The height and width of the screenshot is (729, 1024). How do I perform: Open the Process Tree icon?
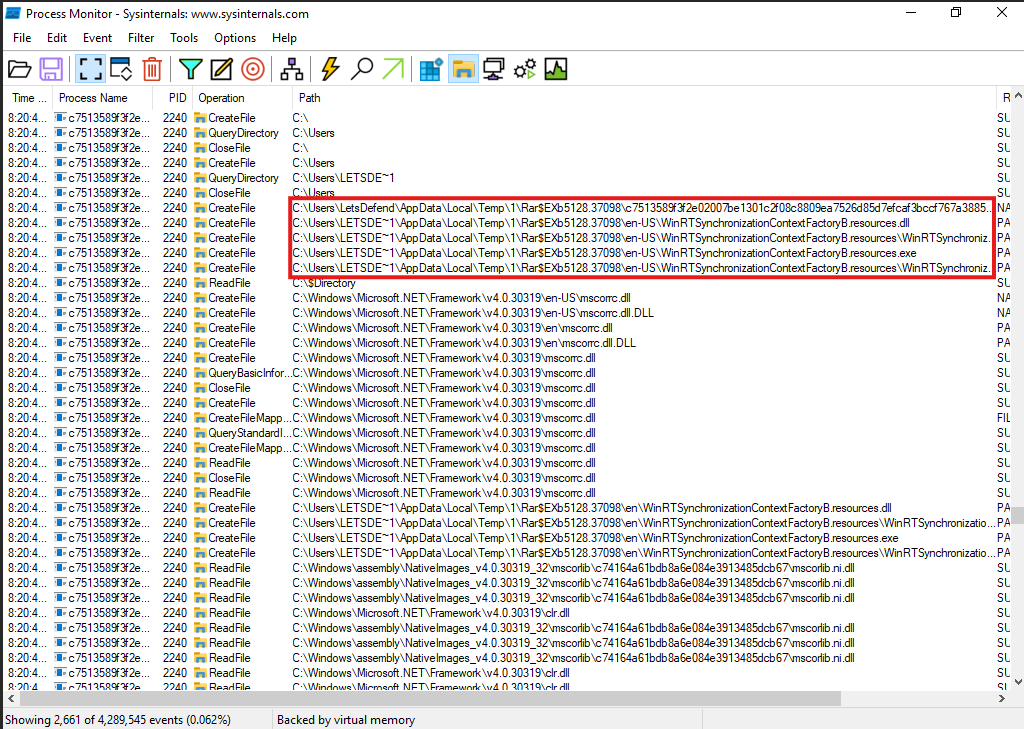point(291,69)
